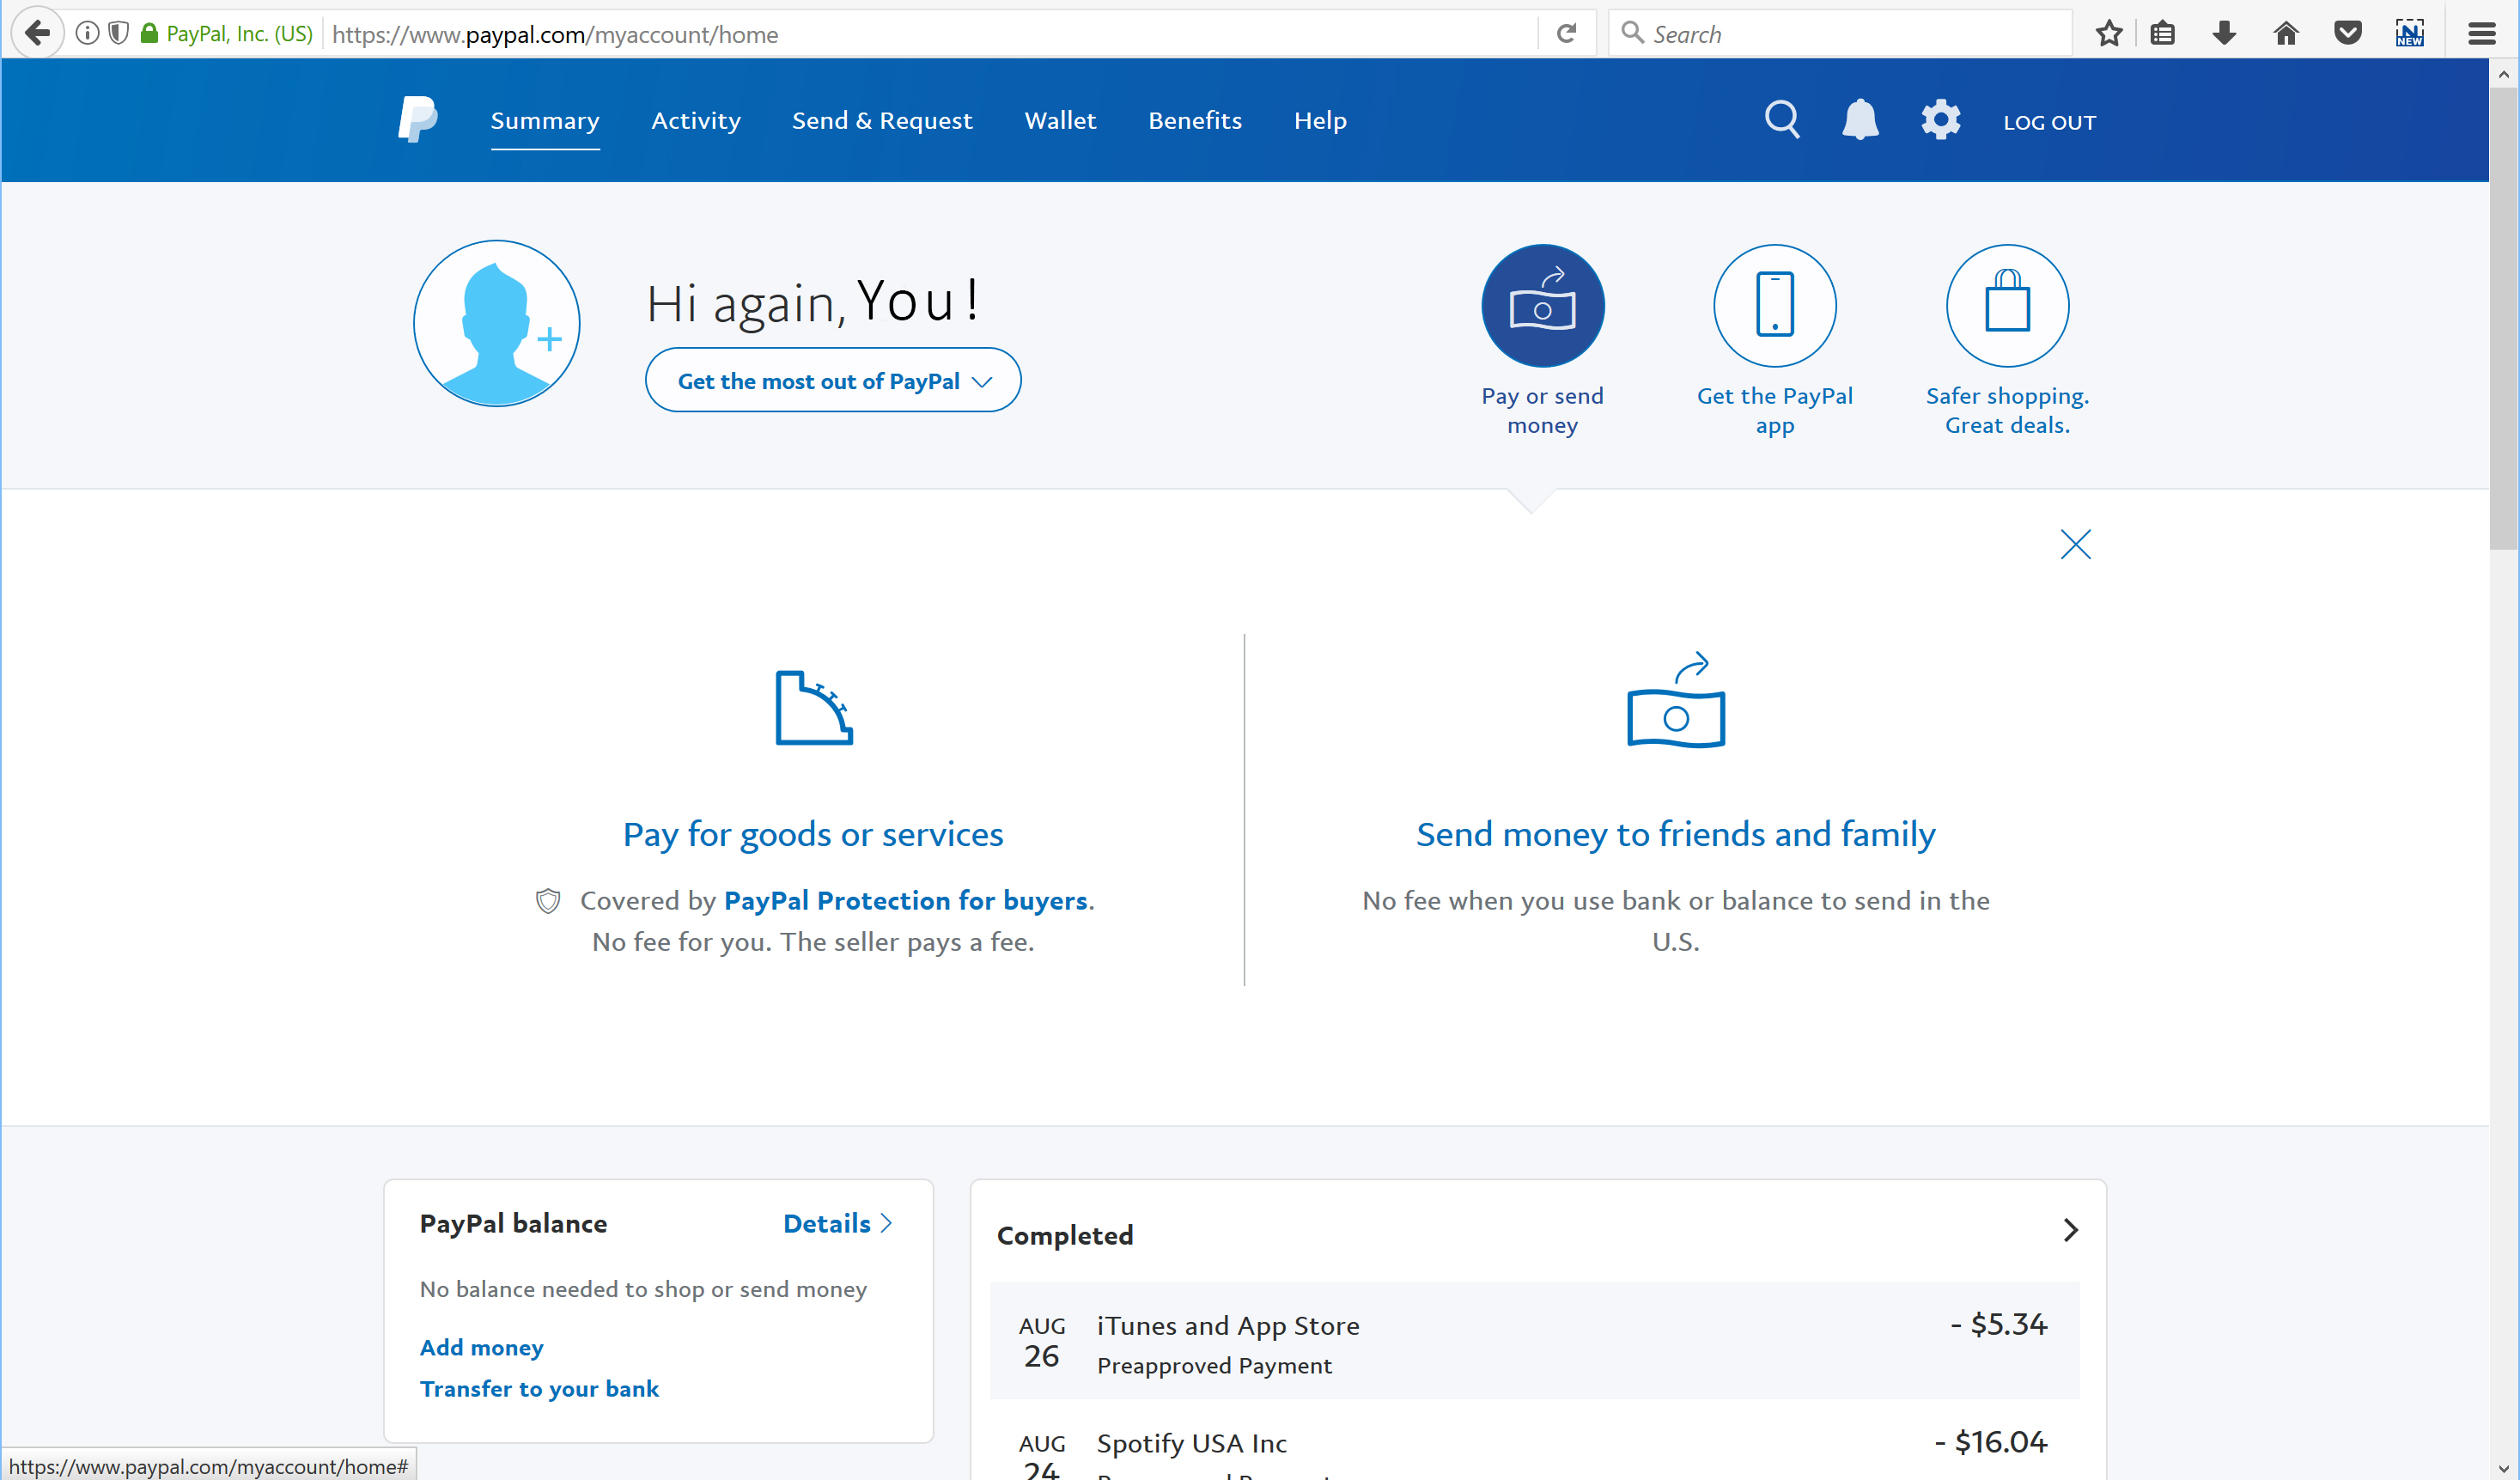Expand Get the most out of PayPal

[x=833, y=380]
